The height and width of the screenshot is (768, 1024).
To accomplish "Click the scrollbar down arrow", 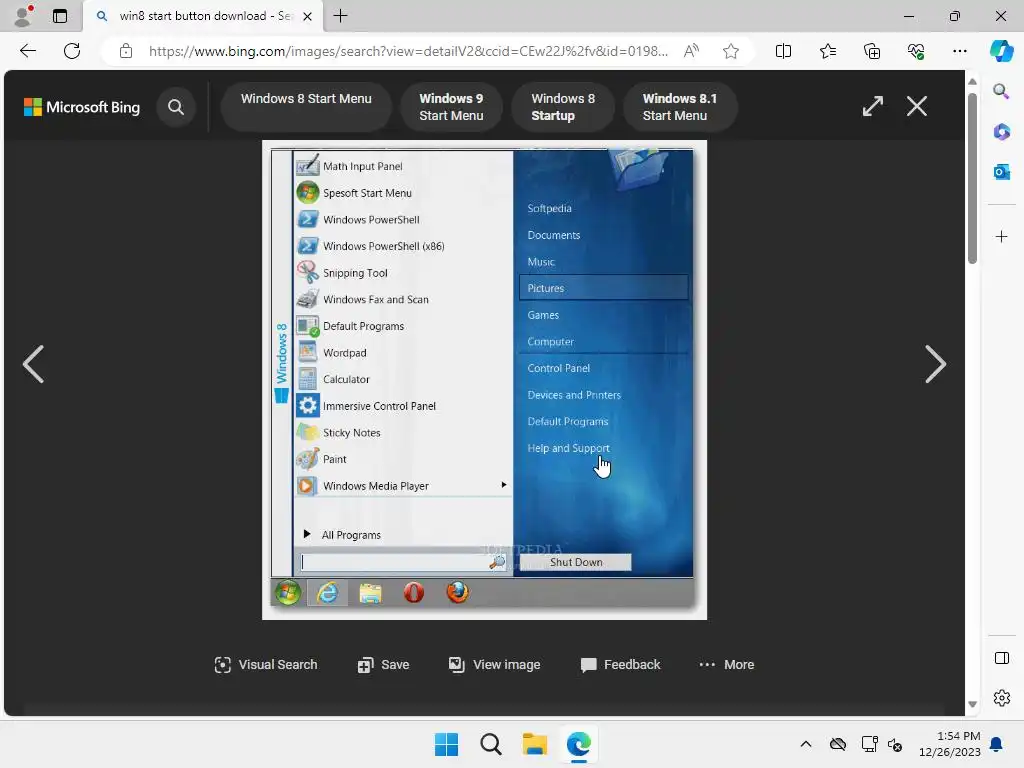I will (x=972, y=705).
